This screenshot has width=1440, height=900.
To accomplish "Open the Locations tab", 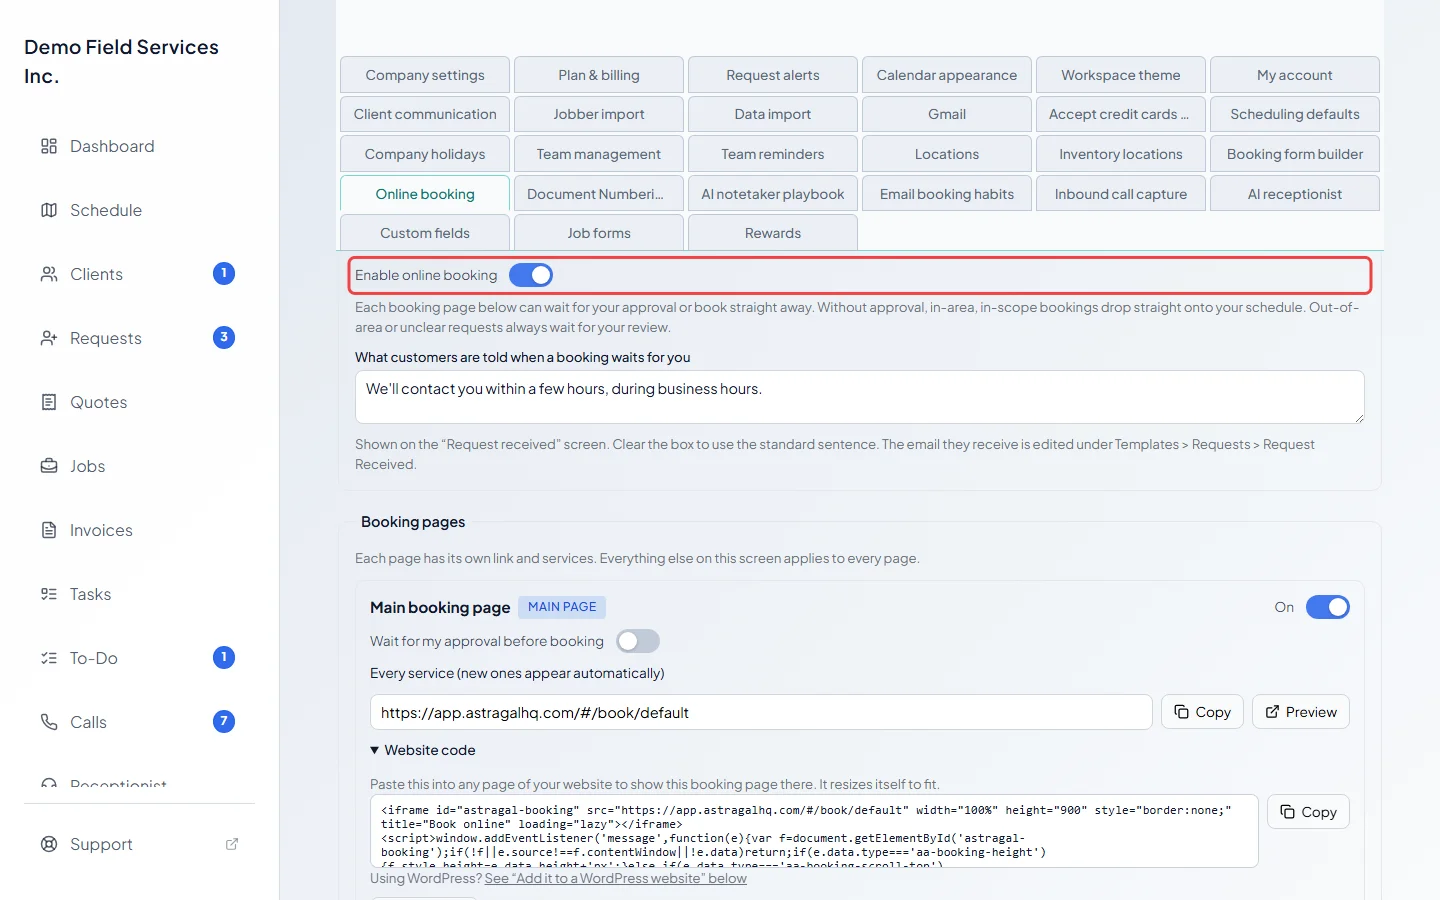I will pos(947,154).
